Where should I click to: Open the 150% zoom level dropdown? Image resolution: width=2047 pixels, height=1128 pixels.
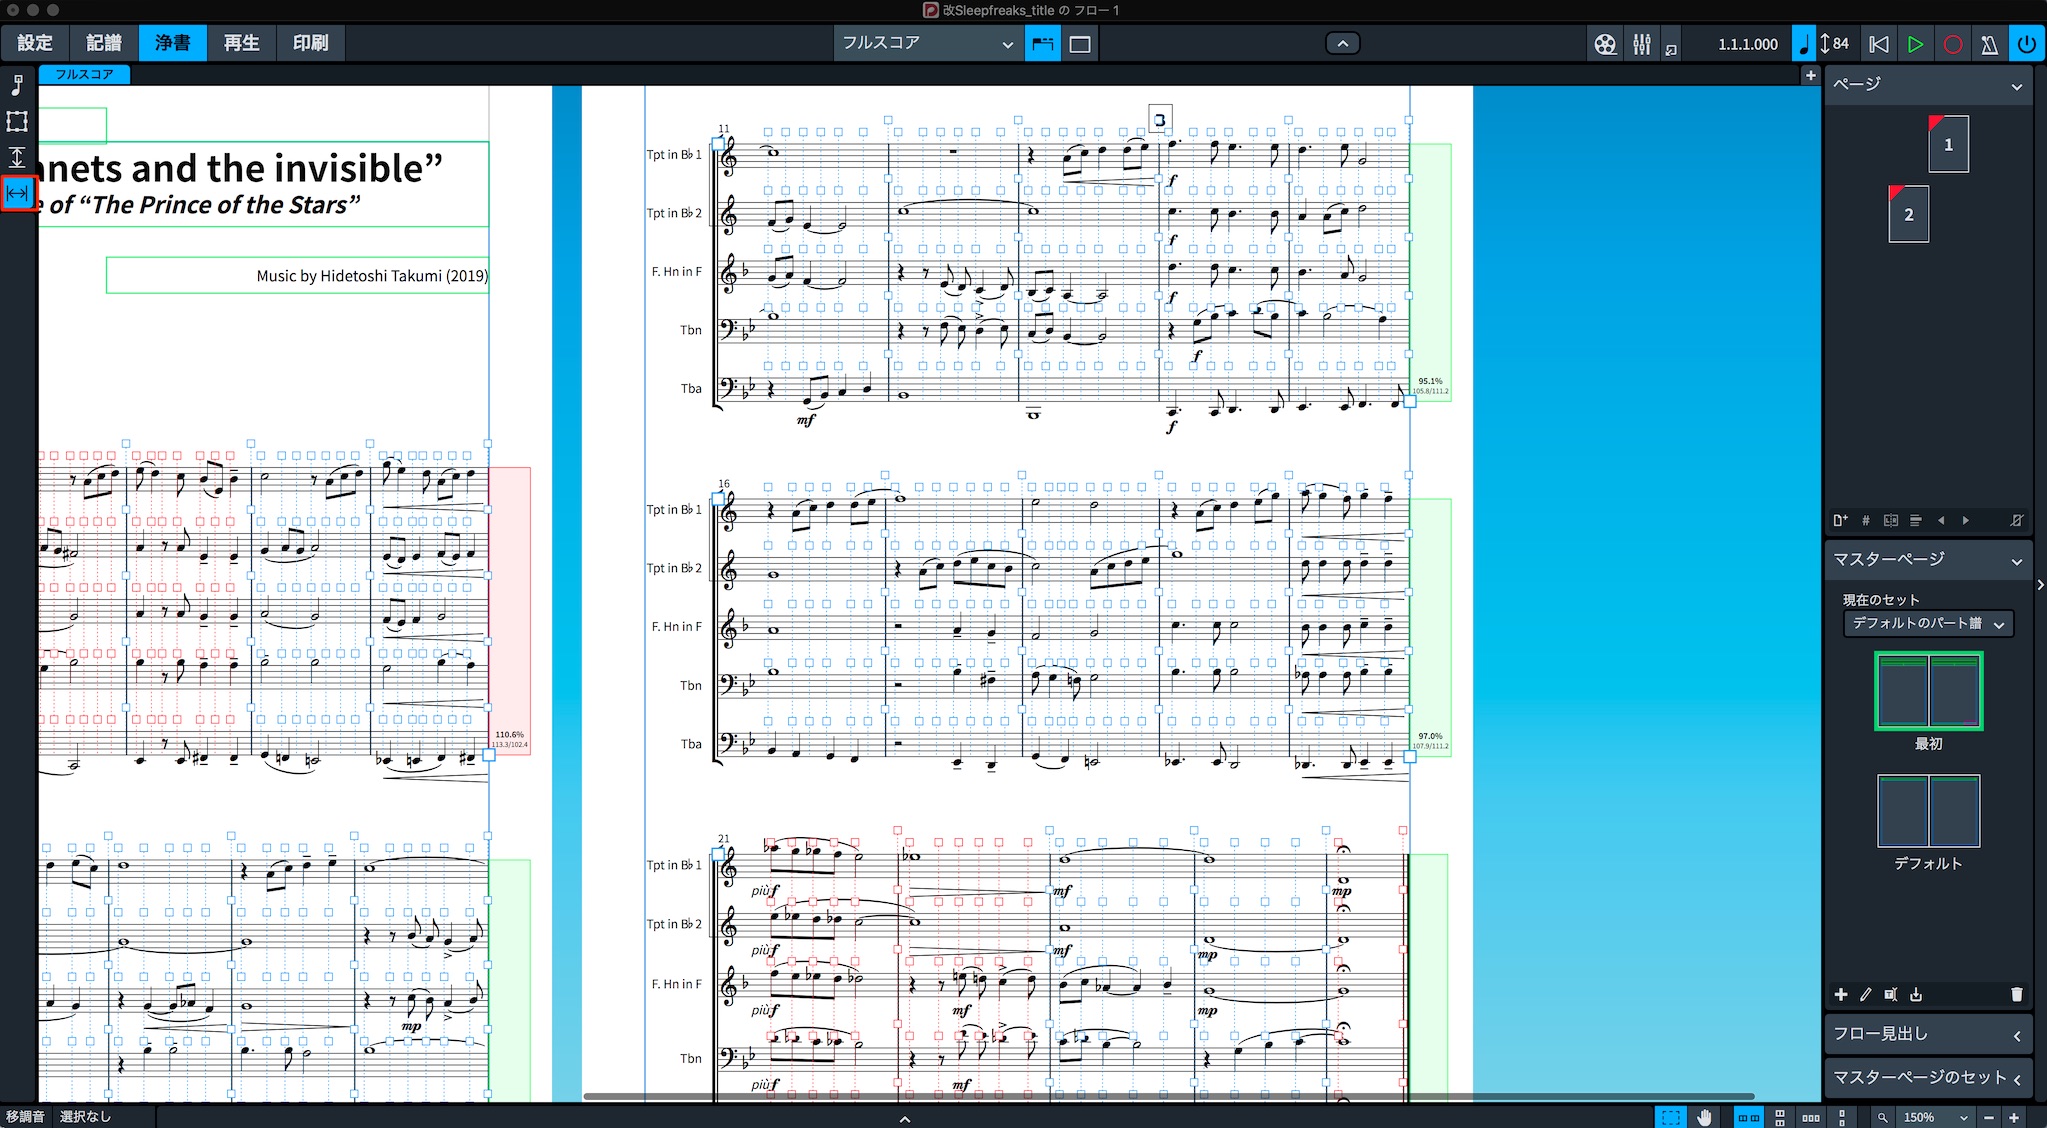(1936, 1118)
